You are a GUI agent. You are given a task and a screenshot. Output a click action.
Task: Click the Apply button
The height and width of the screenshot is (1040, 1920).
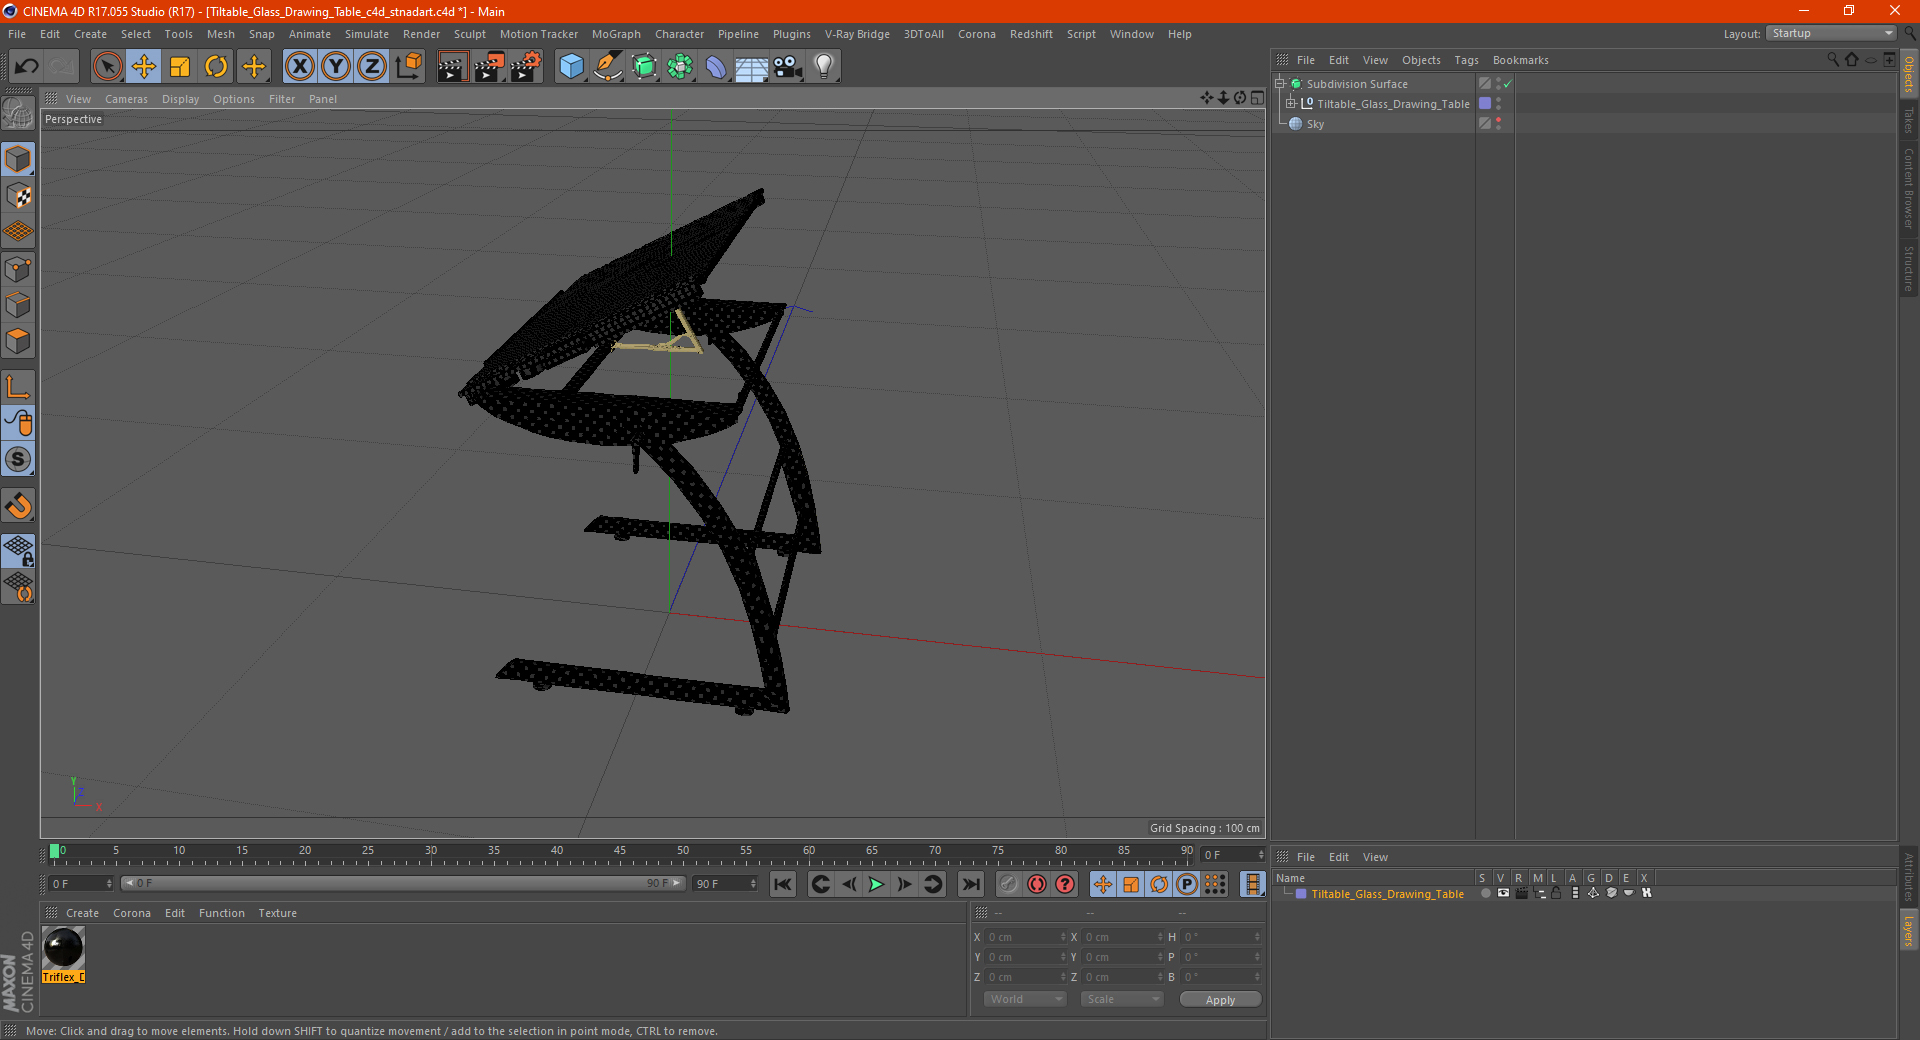coord(1220,1000)
